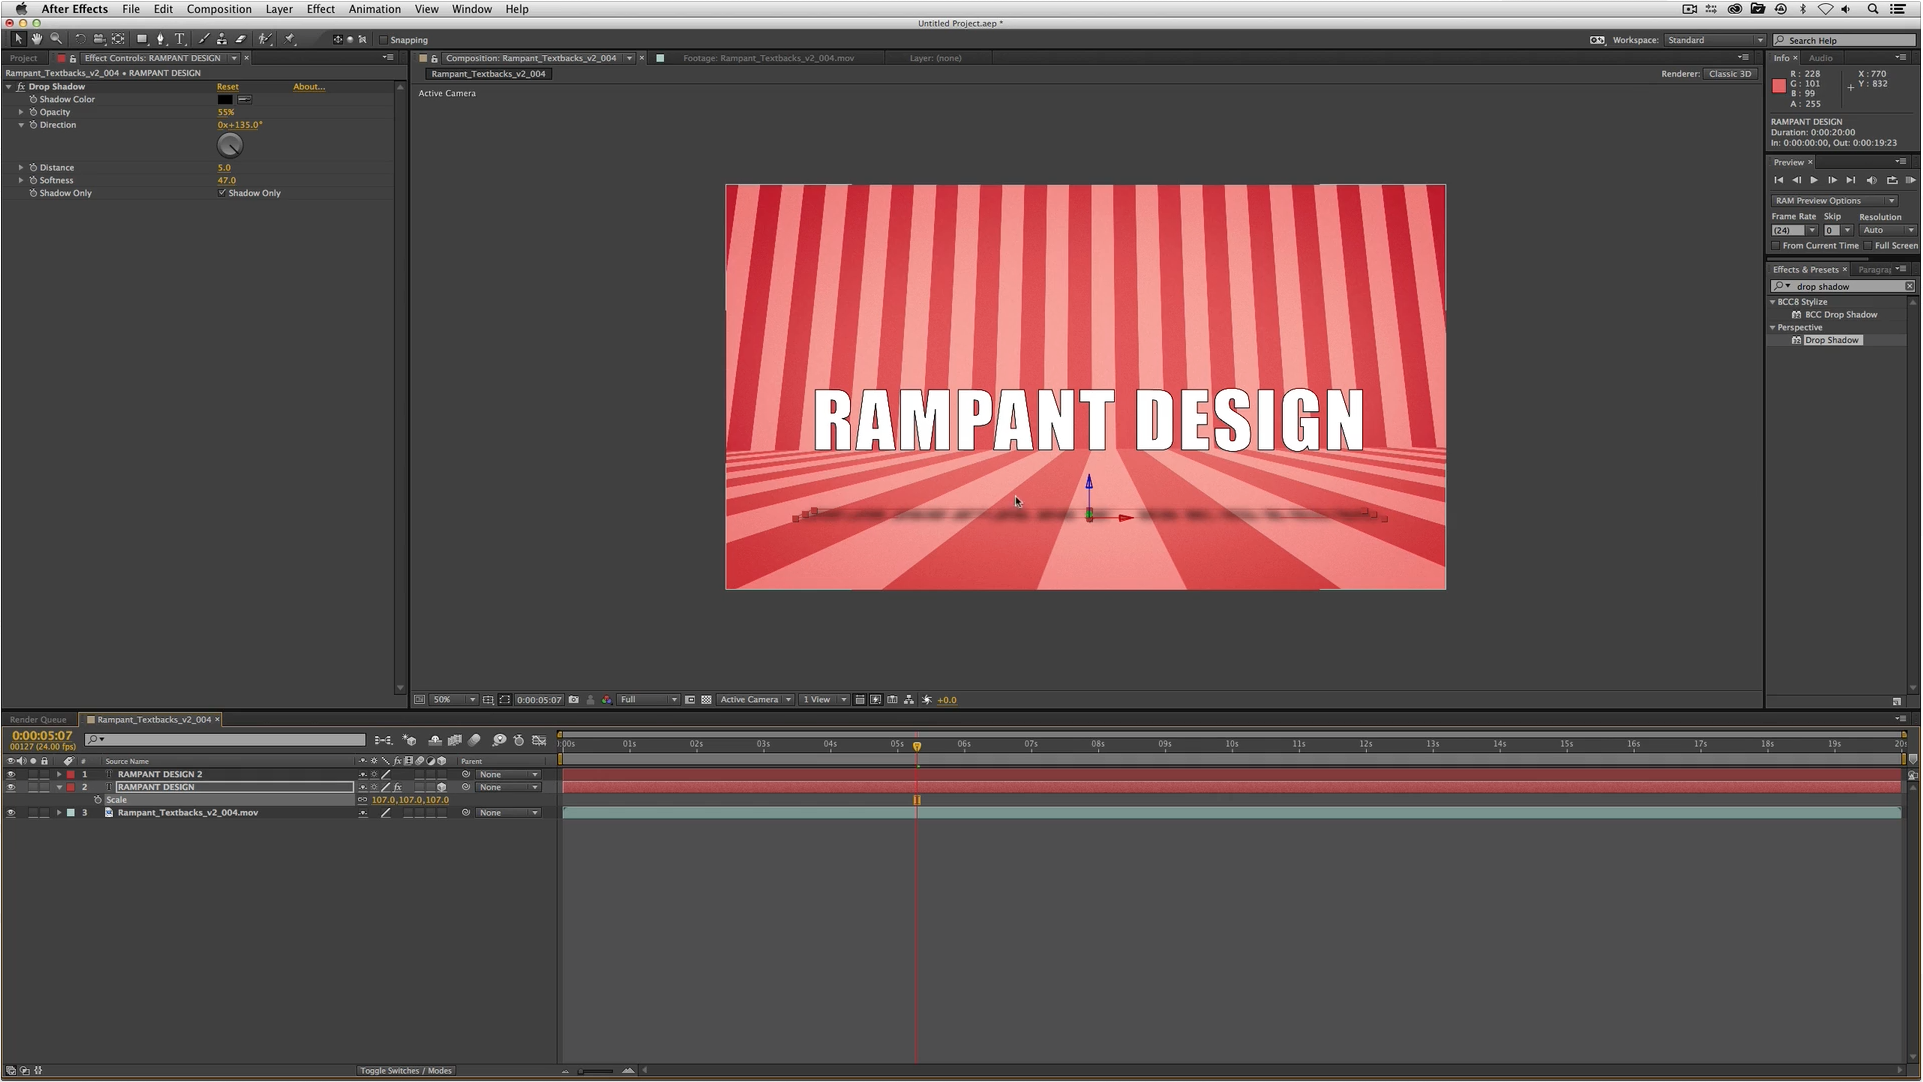
Task: Open the Shadow Color black swatch
Action: [x=225, y=100]
